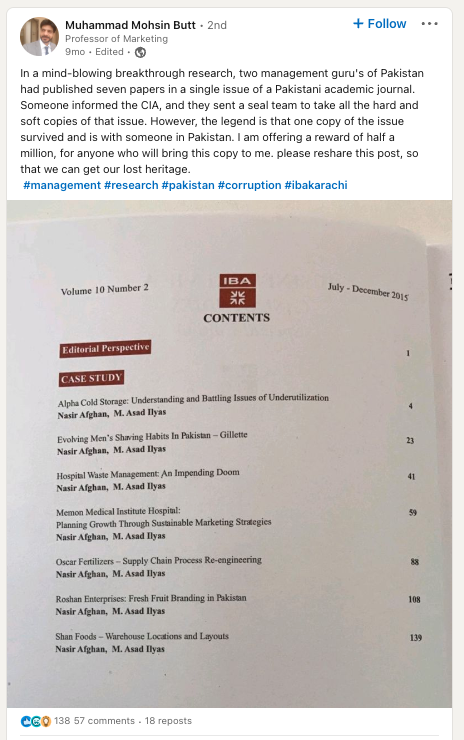Click the #management hashtag
This screenshot has height=740, width=464.
pos(62,185)
